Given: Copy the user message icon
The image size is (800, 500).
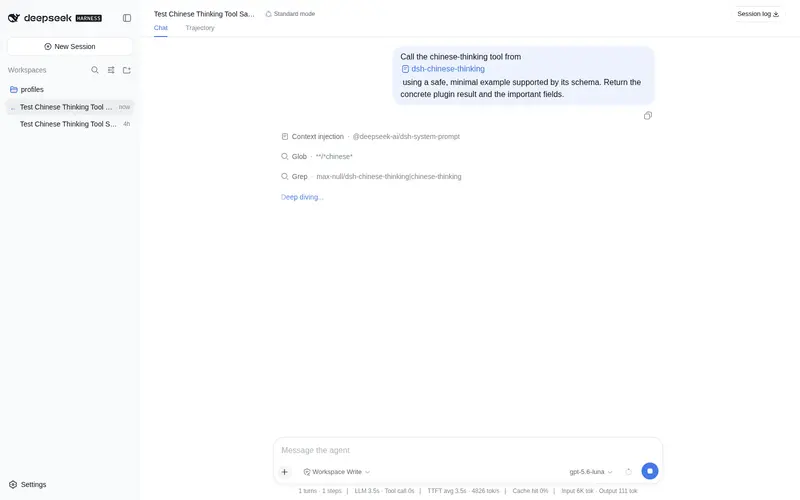Looking at the screenshot, I should point(647,116).
